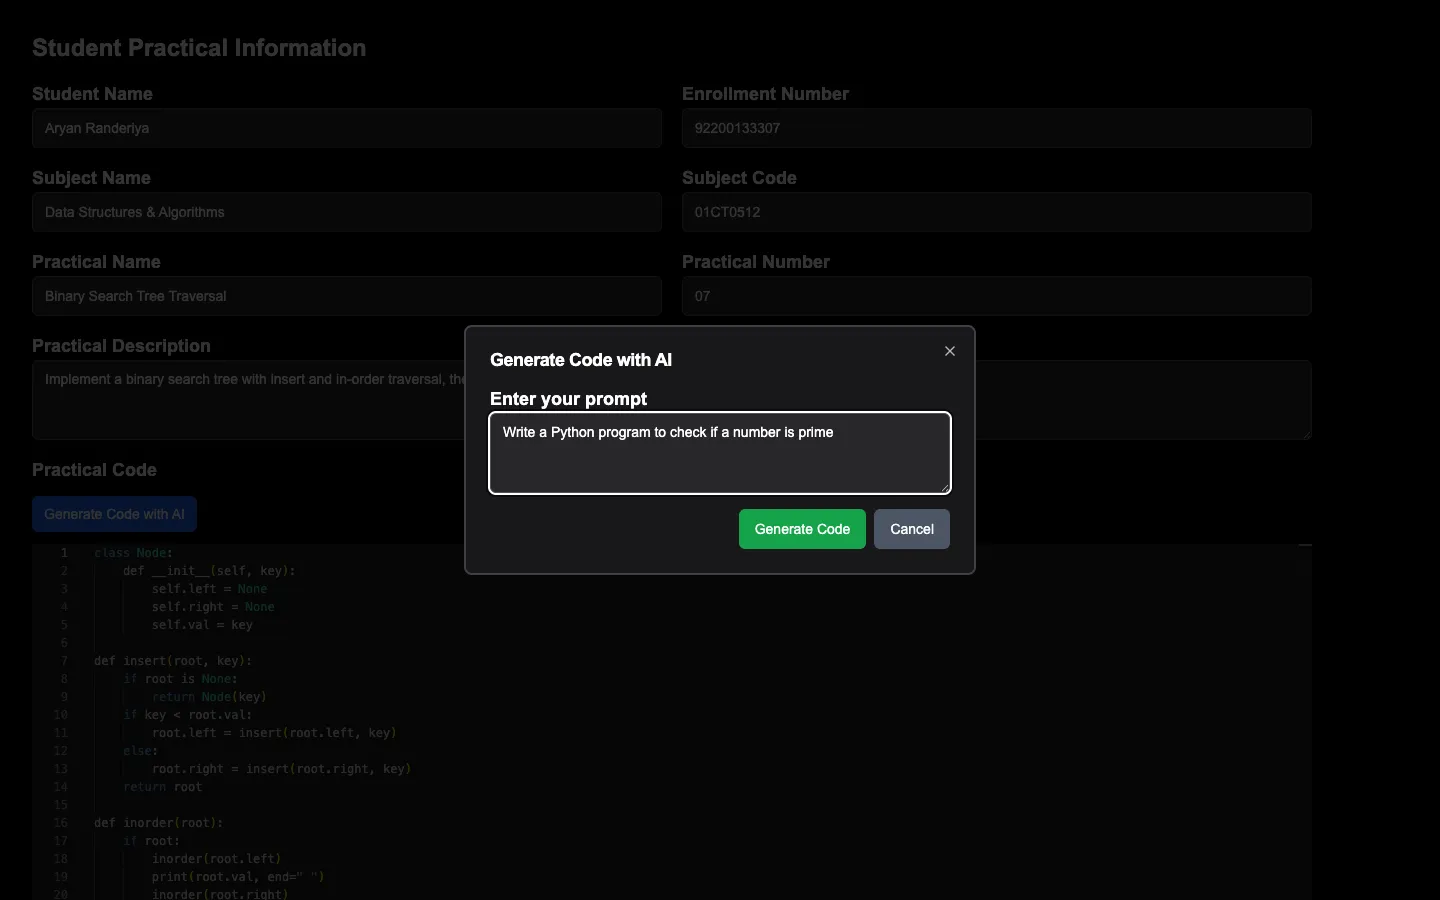
Task: Click 'self.val = key' code line
Action: pos(203,625)
